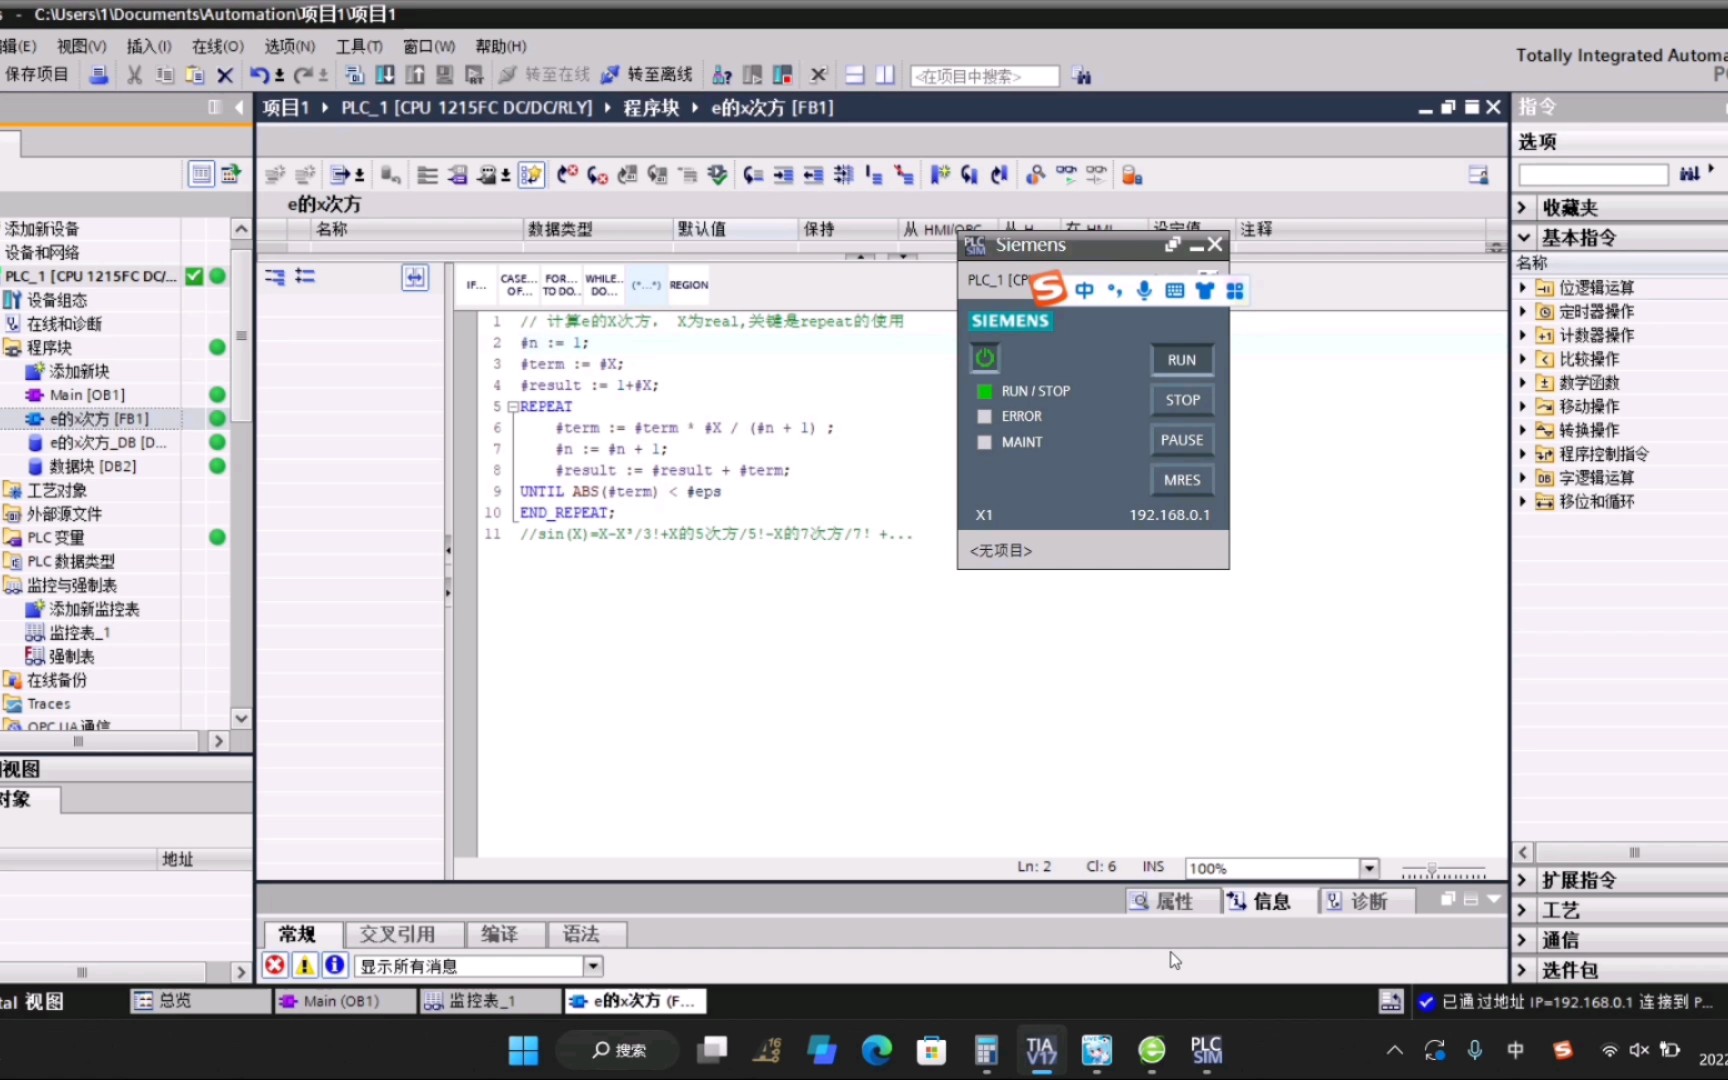Screen dimensions: 1728x1080
Task: Select the e的x次方 [FB1] block in tree
Action: click(x=99, y=419)
